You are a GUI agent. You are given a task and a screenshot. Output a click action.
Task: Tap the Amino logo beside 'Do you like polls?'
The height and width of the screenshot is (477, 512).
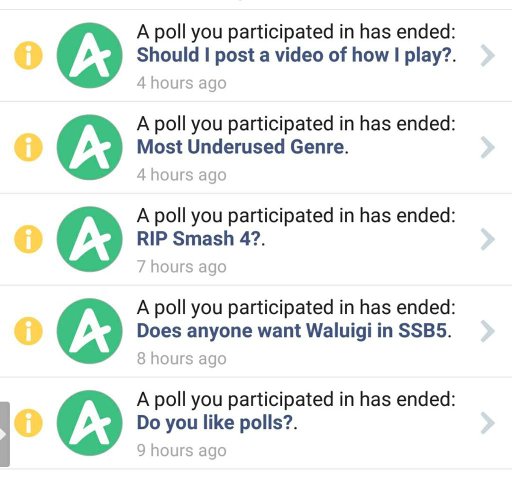89,423
